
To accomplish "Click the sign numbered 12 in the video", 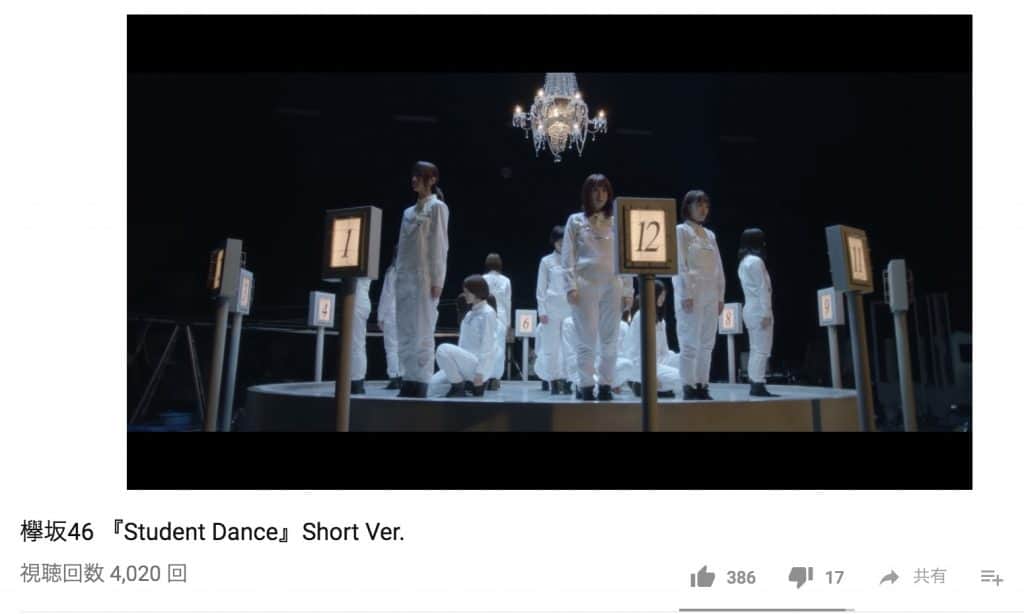I will [647, 236].
